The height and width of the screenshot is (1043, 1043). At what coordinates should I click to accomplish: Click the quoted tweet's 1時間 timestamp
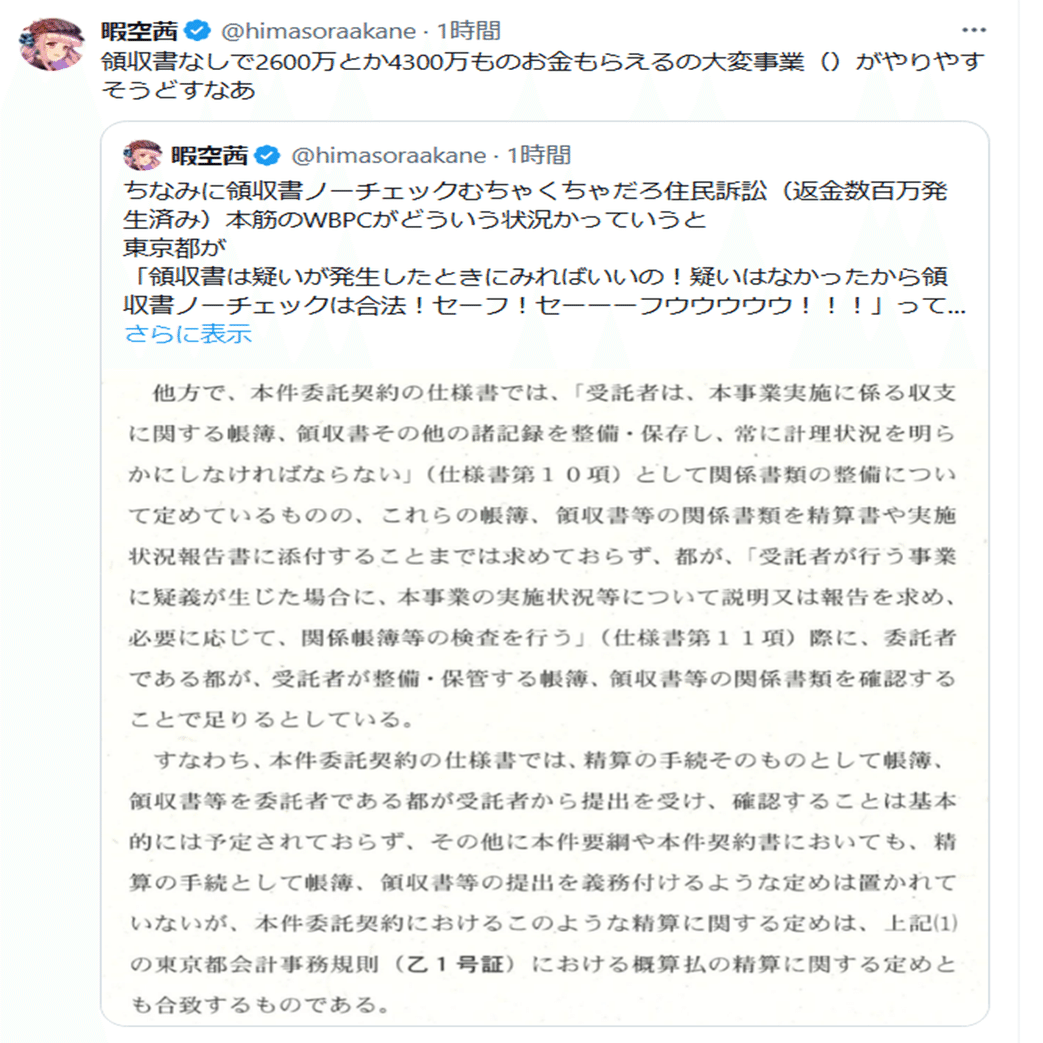[539, 155]
